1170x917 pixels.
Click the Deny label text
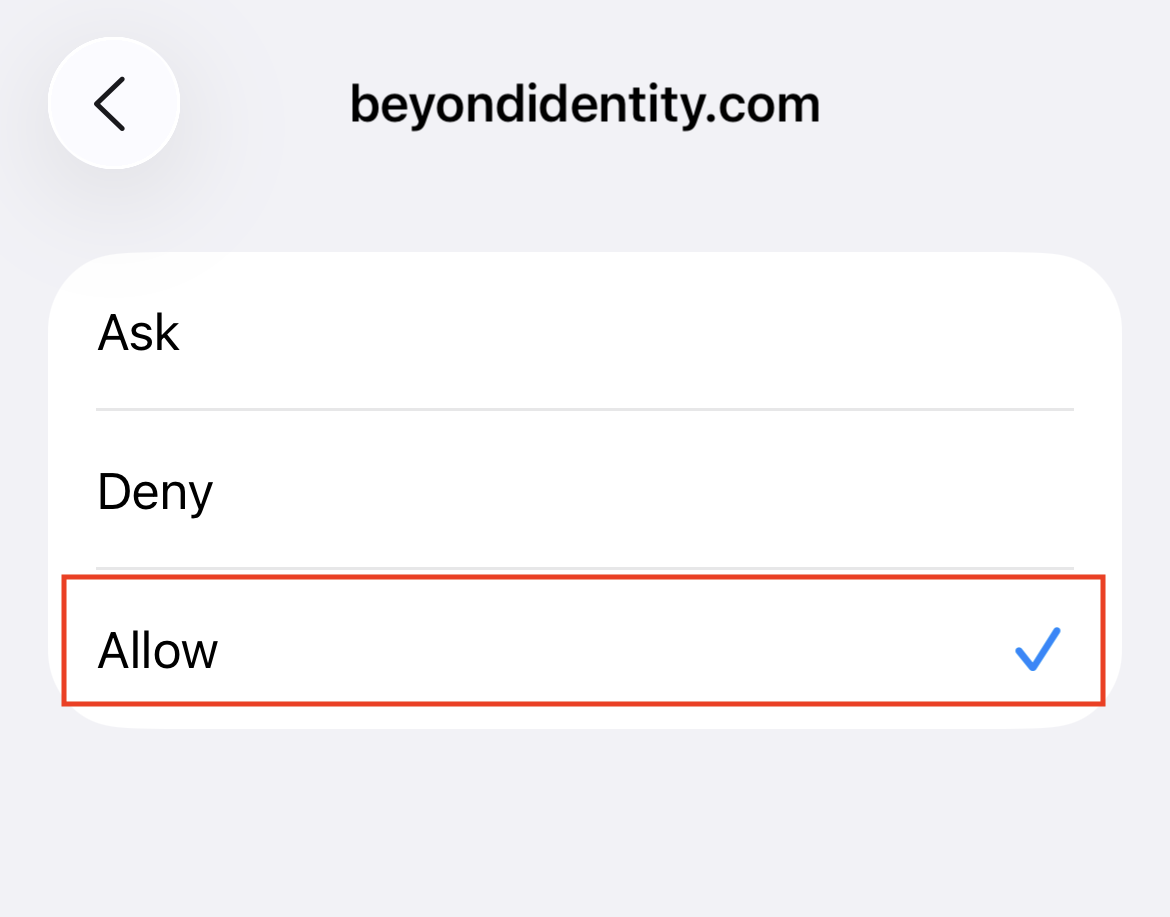(x=155, y=492)
